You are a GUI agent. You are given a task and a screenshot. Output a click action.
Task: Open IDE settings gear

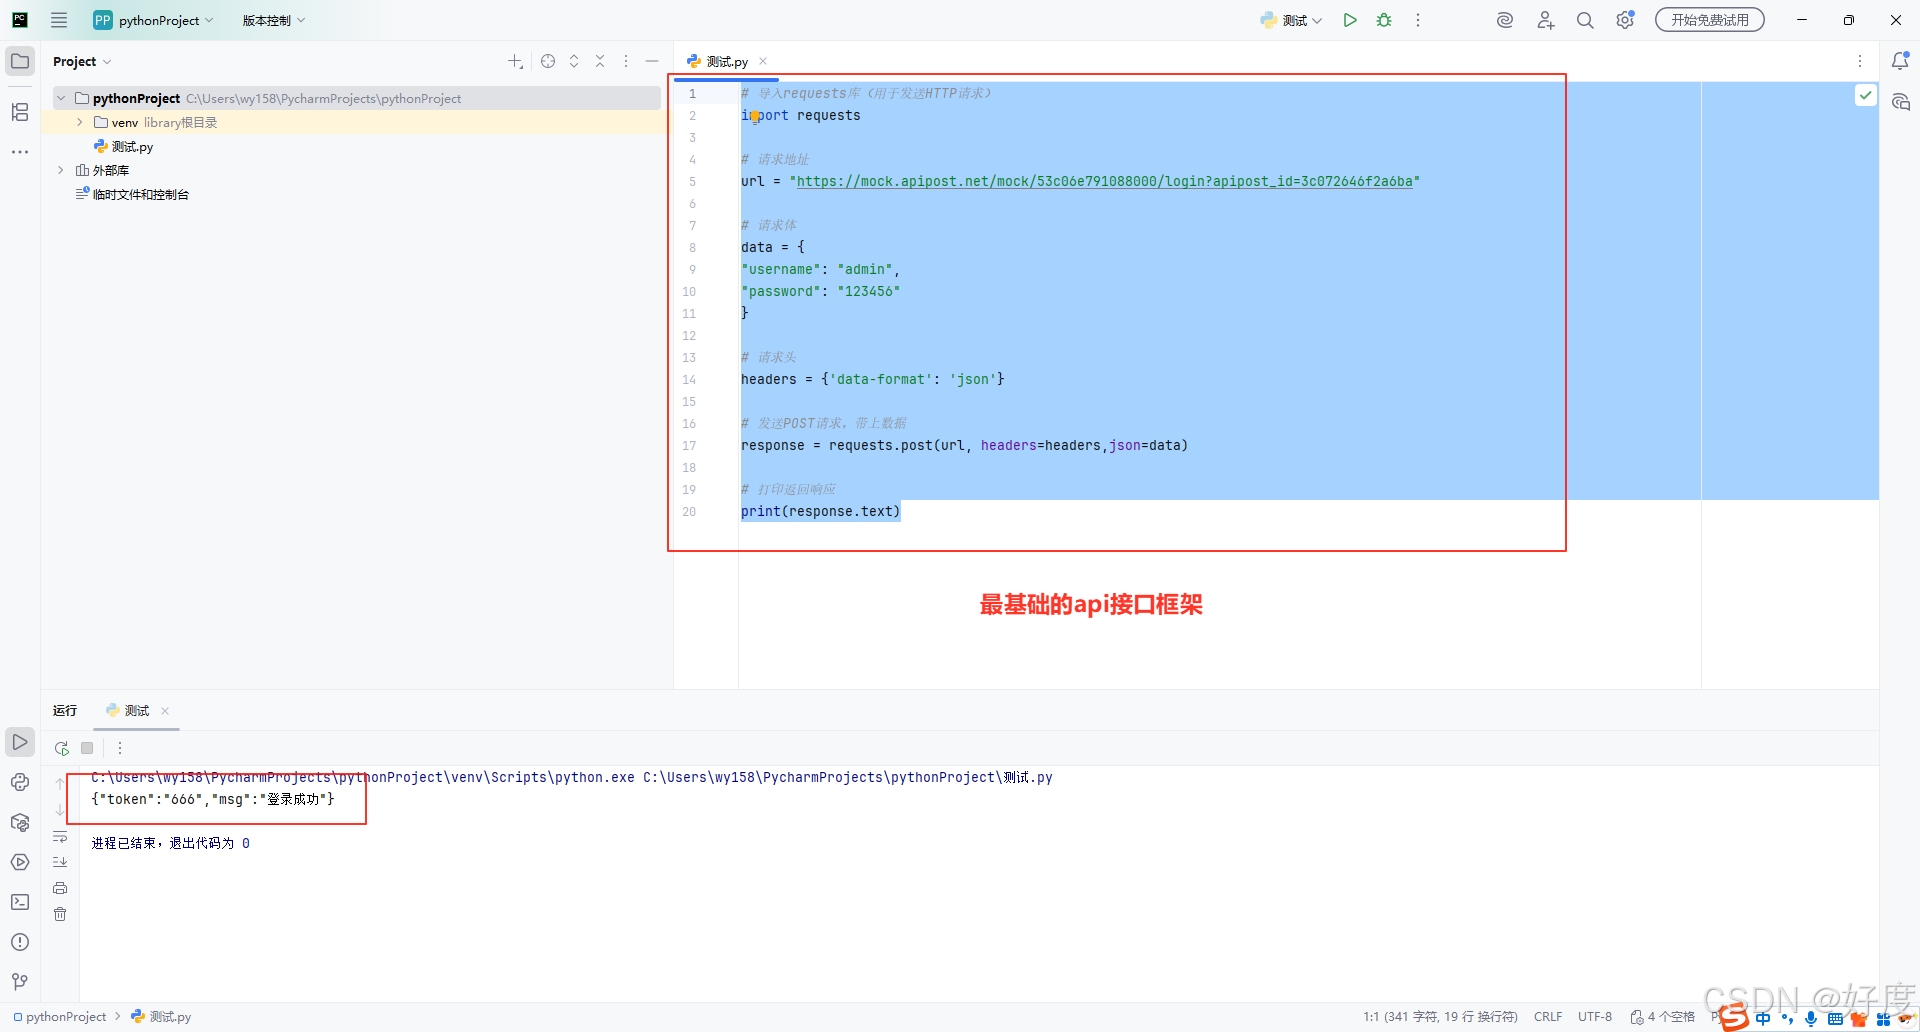(1625, 20)
